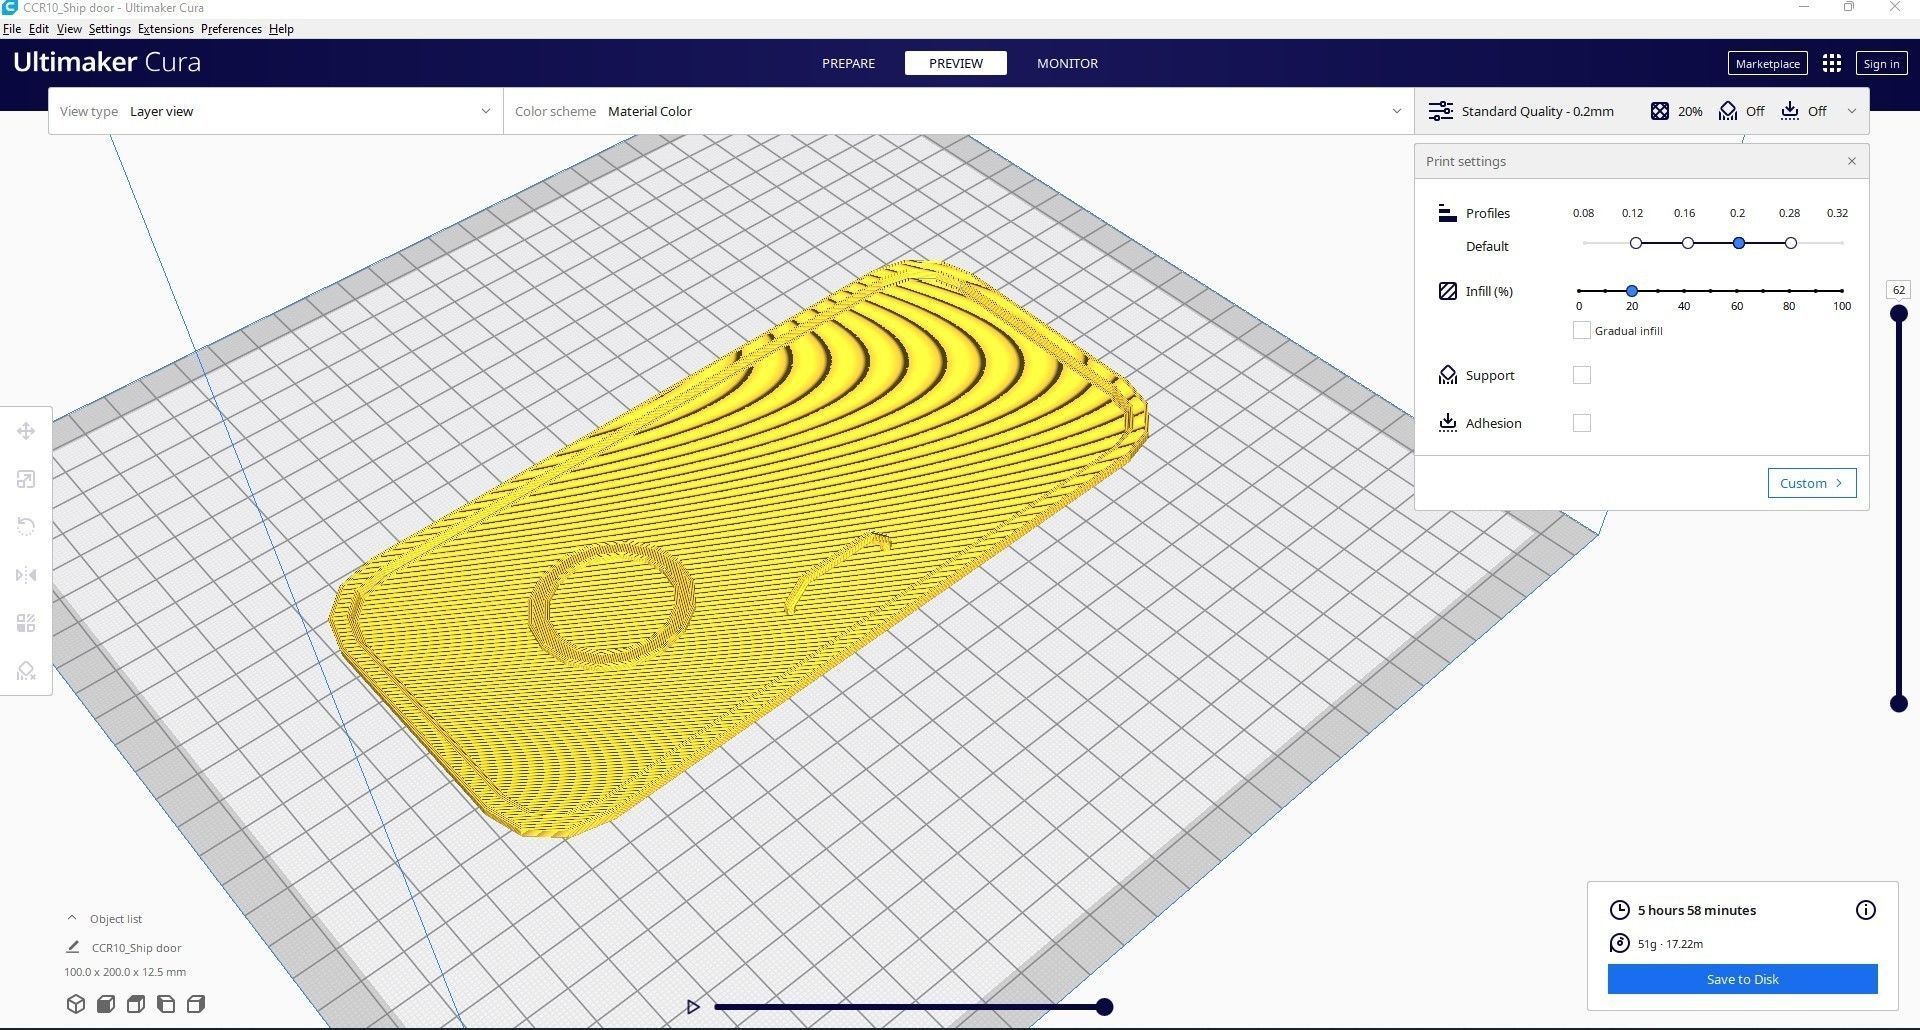Click the Support icon in print settings
This screenshot has height=1030, width=1920.
click(1447, 375)
